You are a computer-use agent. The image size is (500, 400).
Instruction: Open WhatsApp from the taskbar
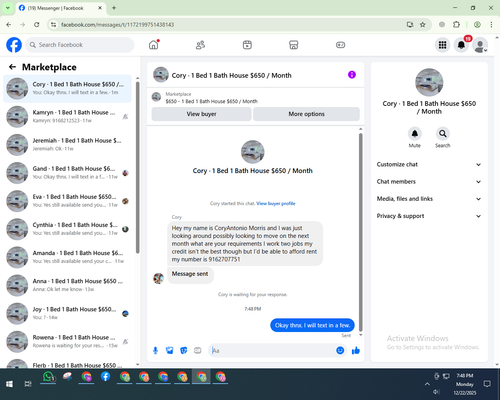point(48,377)
